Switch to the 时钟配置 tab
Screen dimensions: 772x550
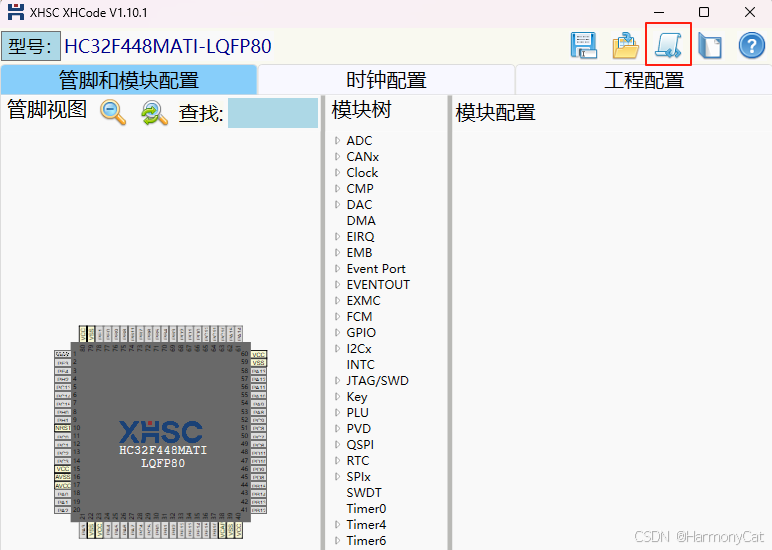(x=386, y=80)
